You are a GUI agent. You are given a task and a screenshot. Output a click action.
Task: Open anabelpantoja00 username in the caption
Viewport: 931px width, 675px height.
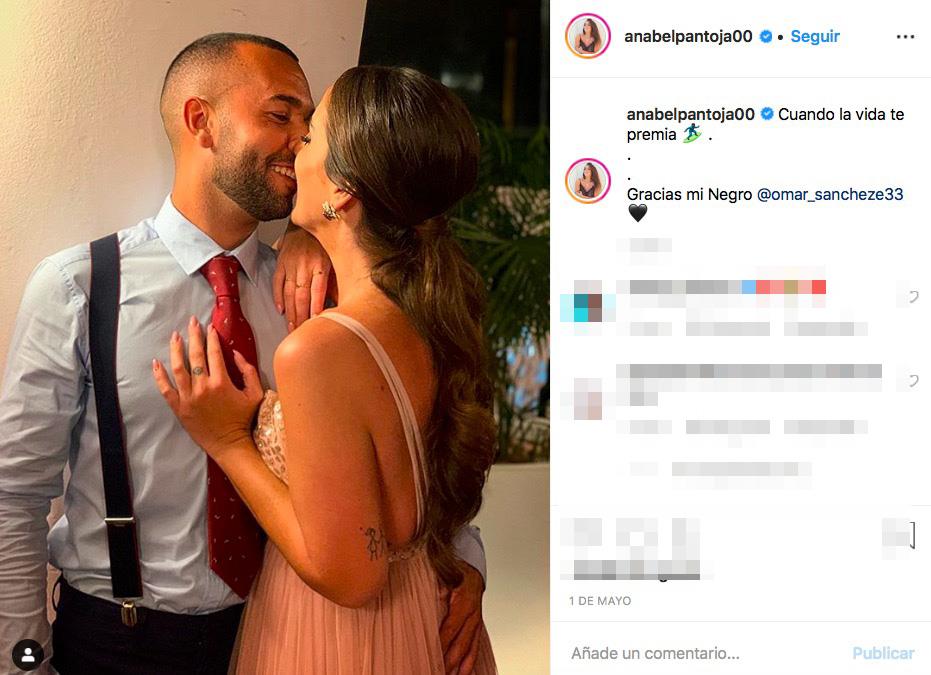pos(691,114)
